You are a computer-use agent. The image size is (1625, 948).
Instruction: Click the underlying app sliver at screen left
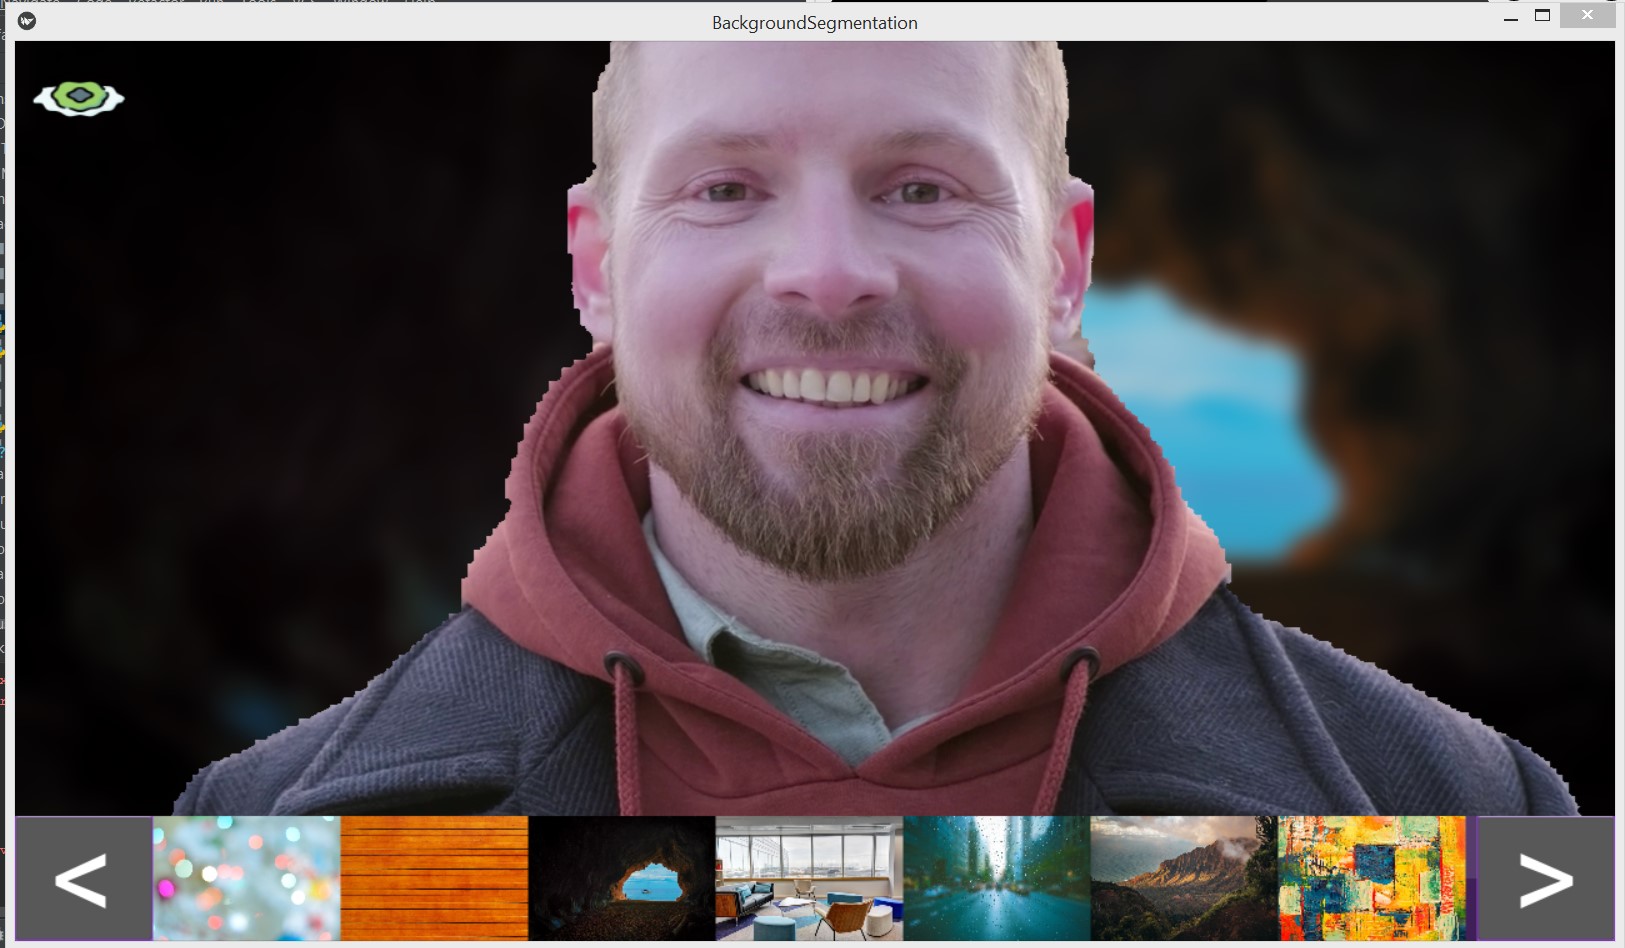coord(5,400)
